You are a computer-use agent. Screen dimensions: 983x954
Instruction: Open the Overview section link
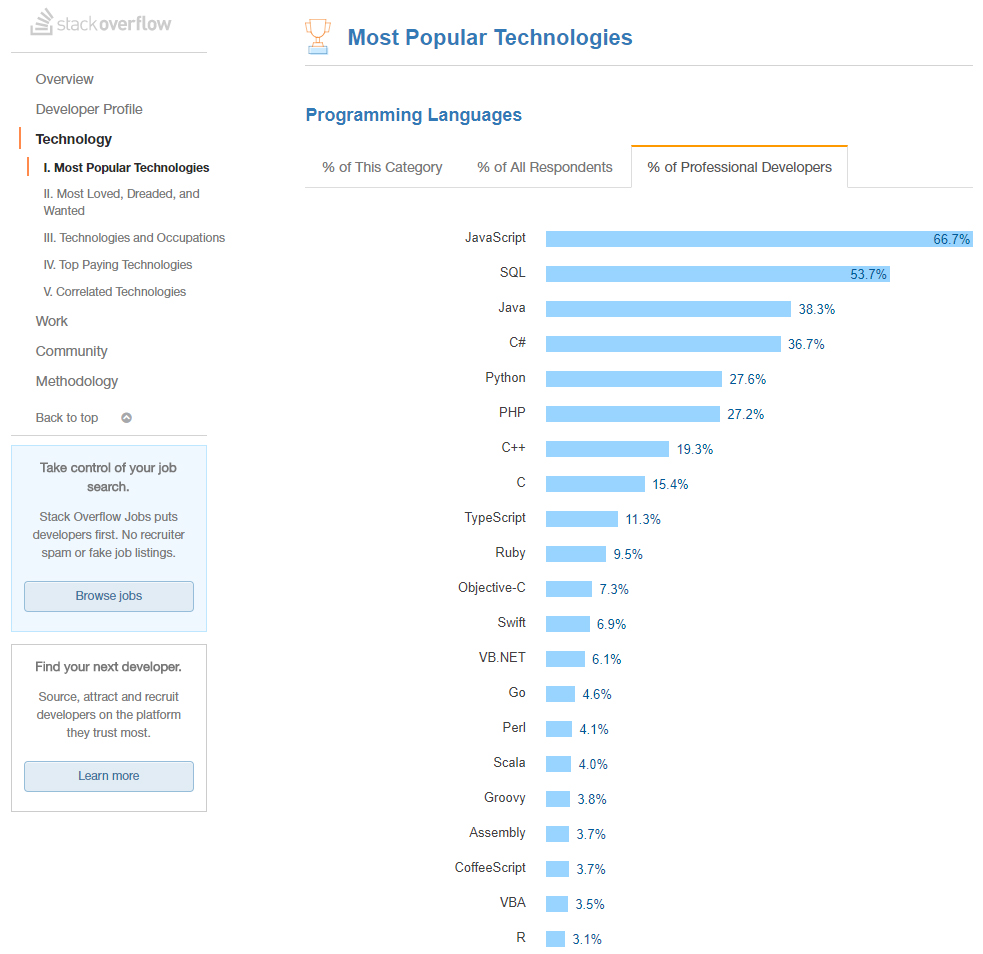(65, 80)
